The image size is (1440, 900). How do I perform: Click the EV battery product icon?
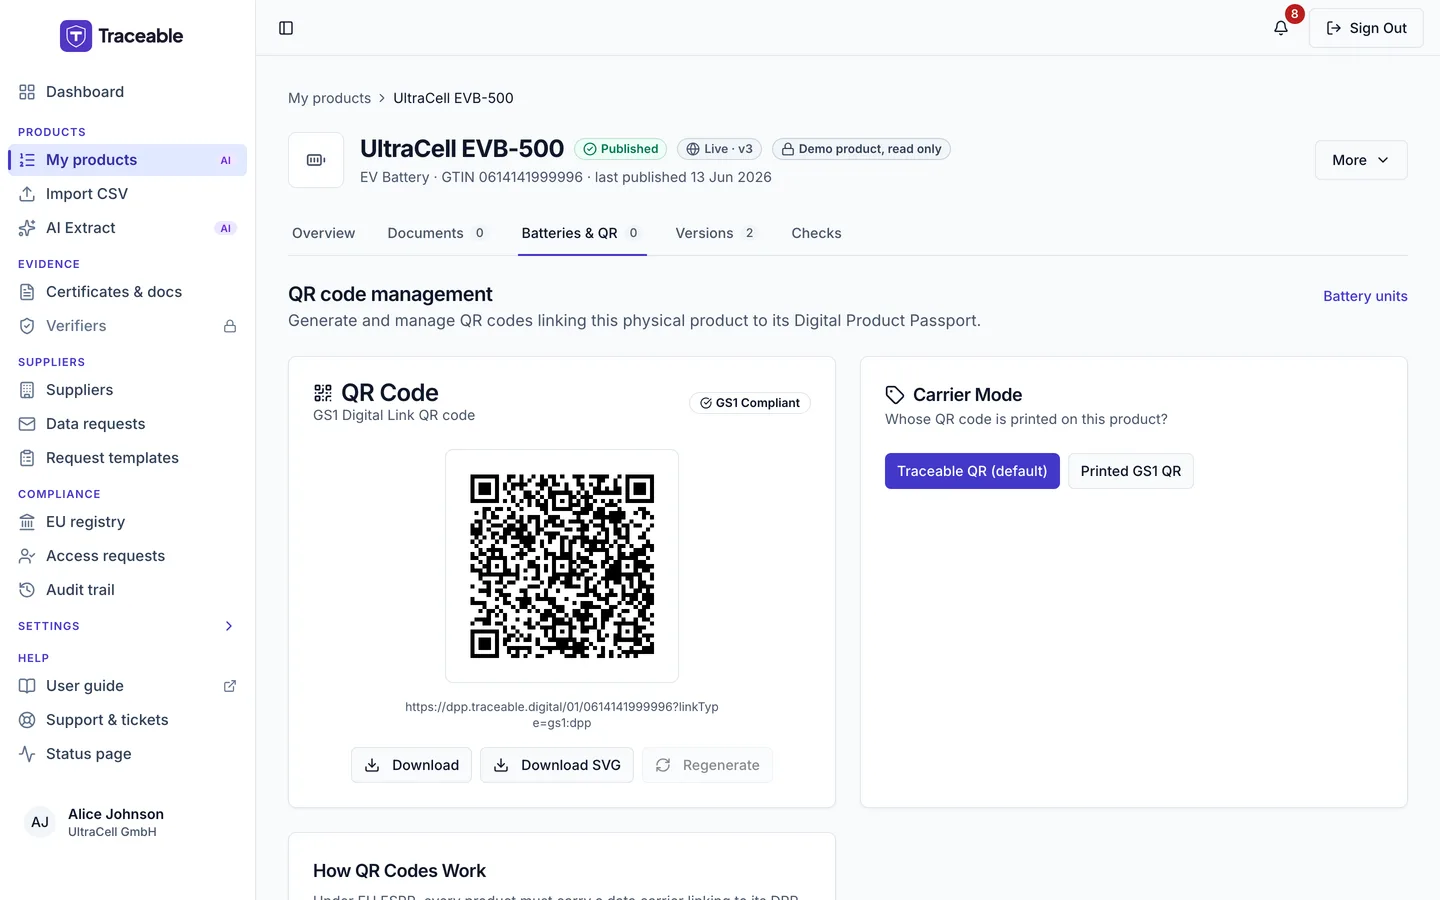tap(316, 160)
